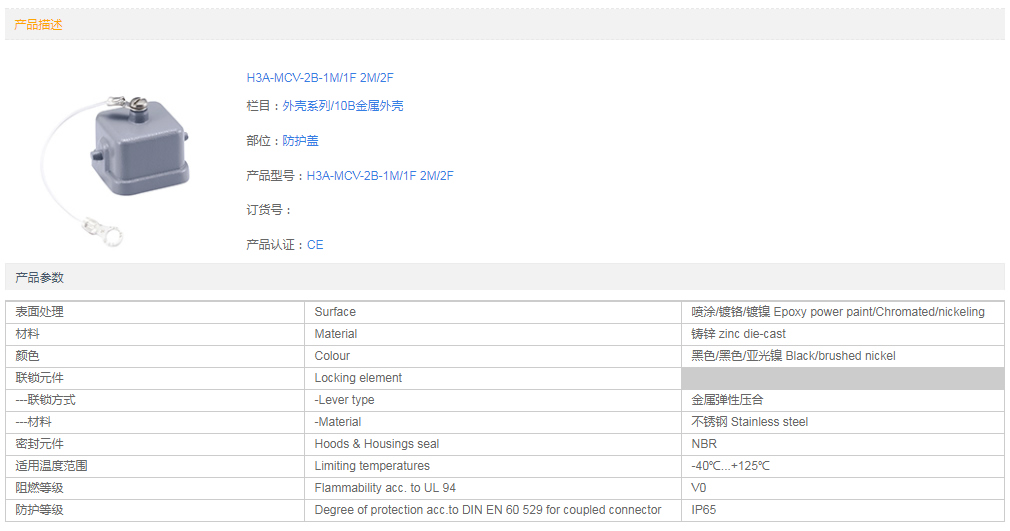Click the Black/brushed nickel colour value

click(x=793, y=356)
